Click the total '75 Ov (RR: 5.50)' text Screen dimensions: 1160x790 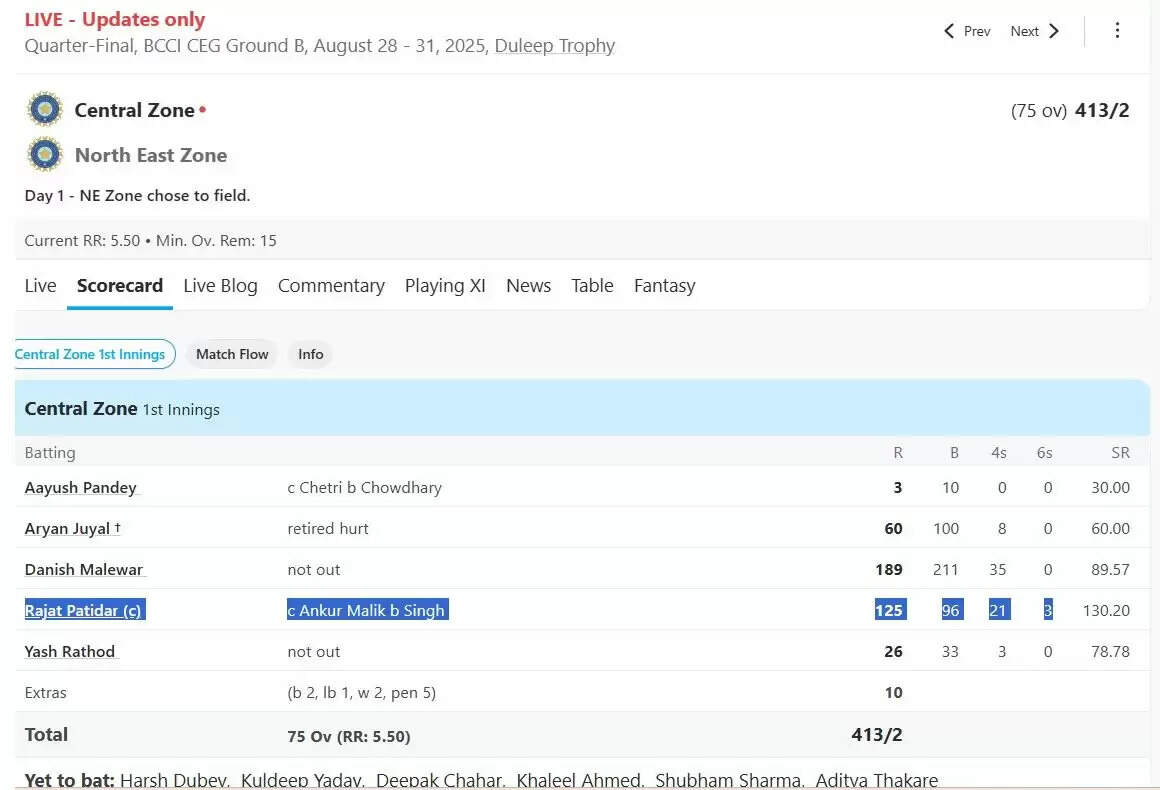click(x=348, y=736)
